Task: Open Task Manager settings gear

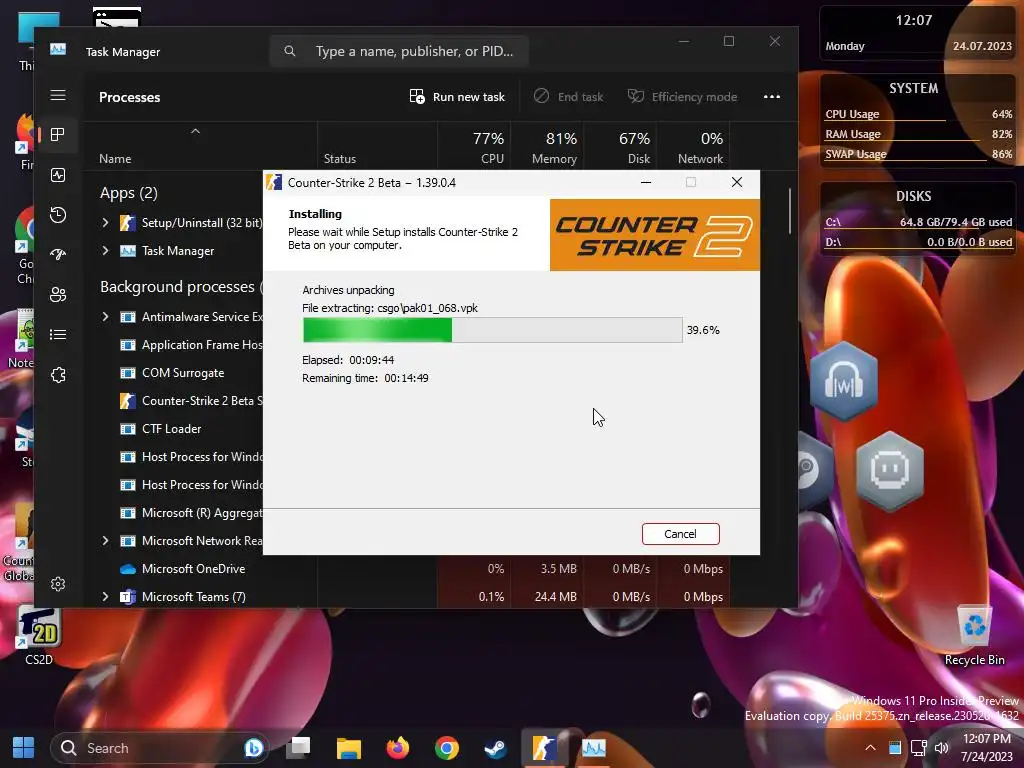Action: coord(58,584)
